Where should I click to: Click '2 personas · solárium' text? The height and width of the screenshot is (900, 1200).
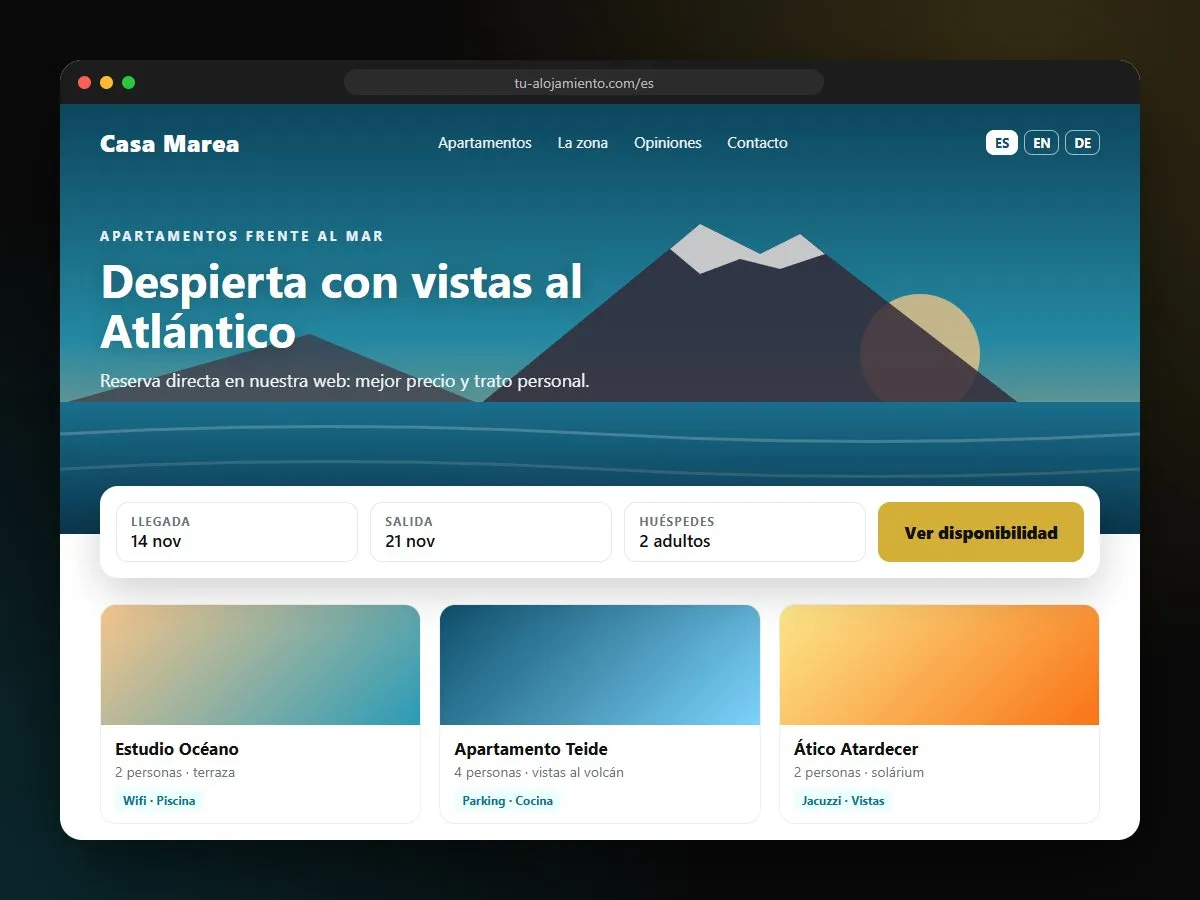[859, 773]
